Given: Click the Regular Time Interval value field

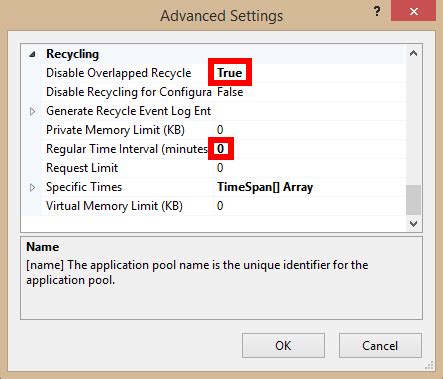Looking at the screenshot, I should [309, 149].
